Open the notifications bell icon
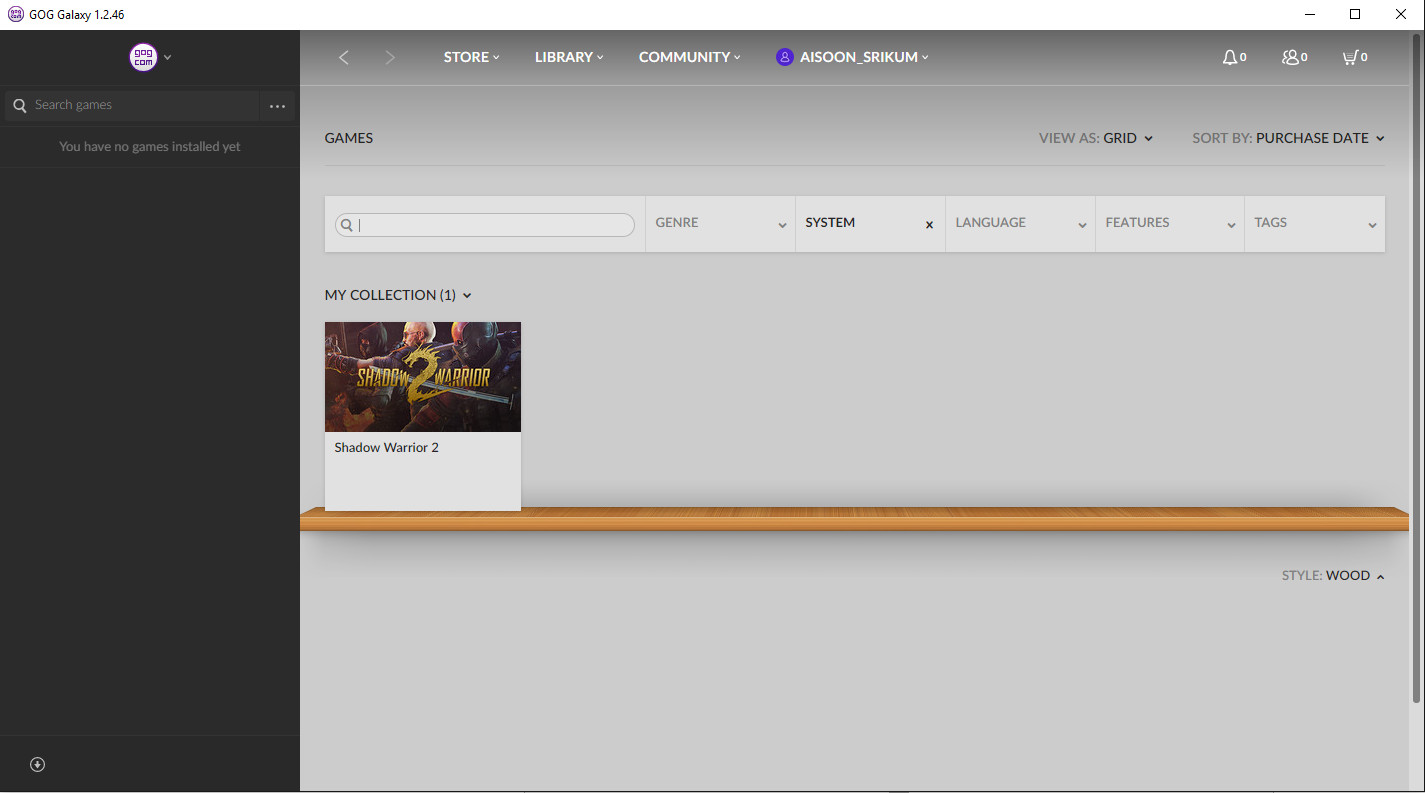1425x793 pixels. tap(1230, 57)
